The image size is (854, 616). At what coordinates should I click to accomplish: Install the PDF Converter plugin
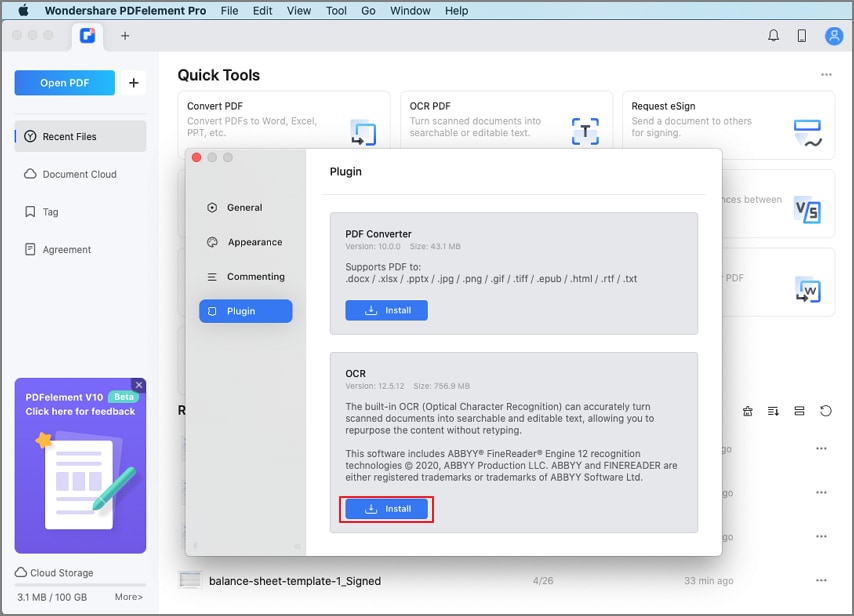(x=386, y=310)
